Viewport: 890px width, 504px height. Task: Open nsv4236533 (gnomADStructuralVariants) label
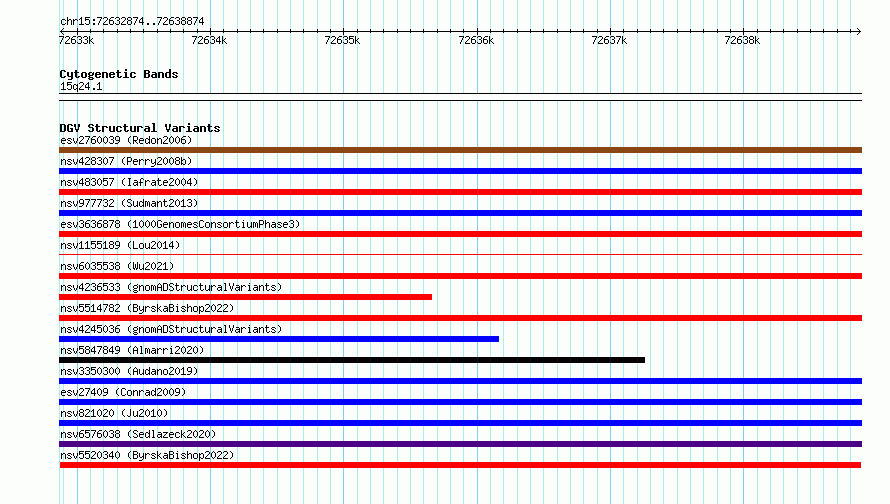(x=171, y=287)
